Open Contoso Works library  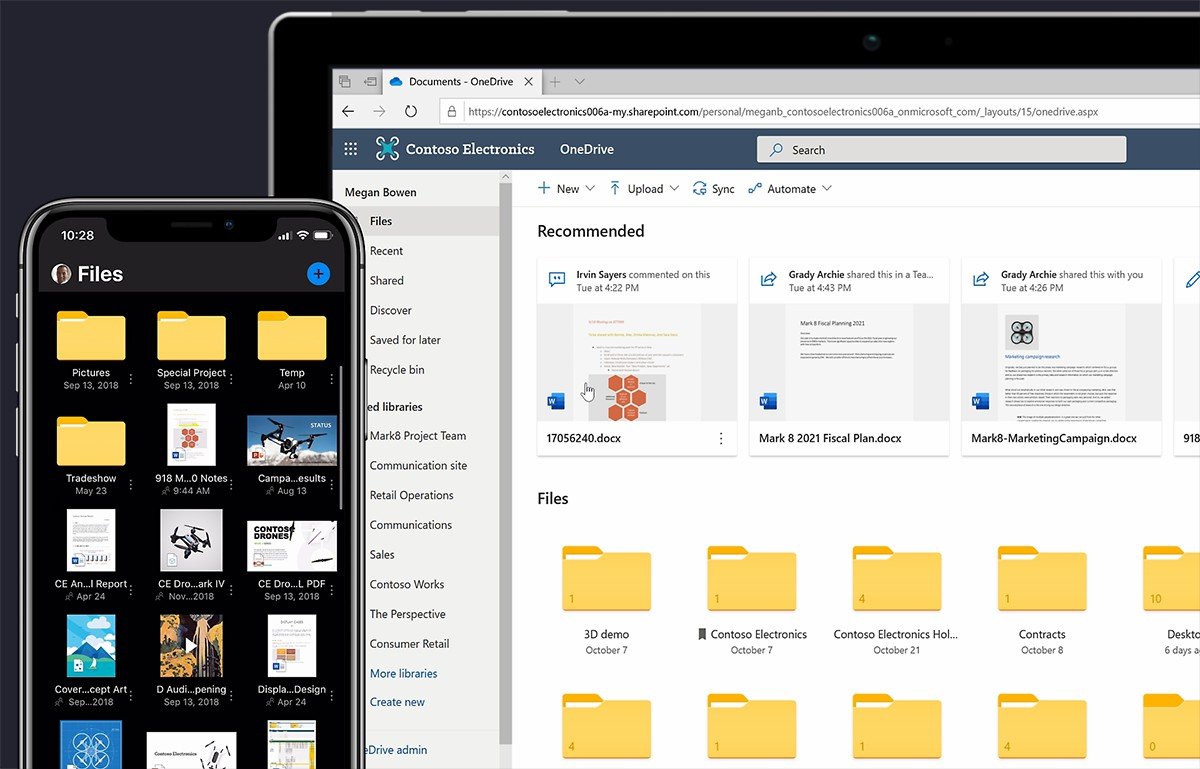pos(407,585)
